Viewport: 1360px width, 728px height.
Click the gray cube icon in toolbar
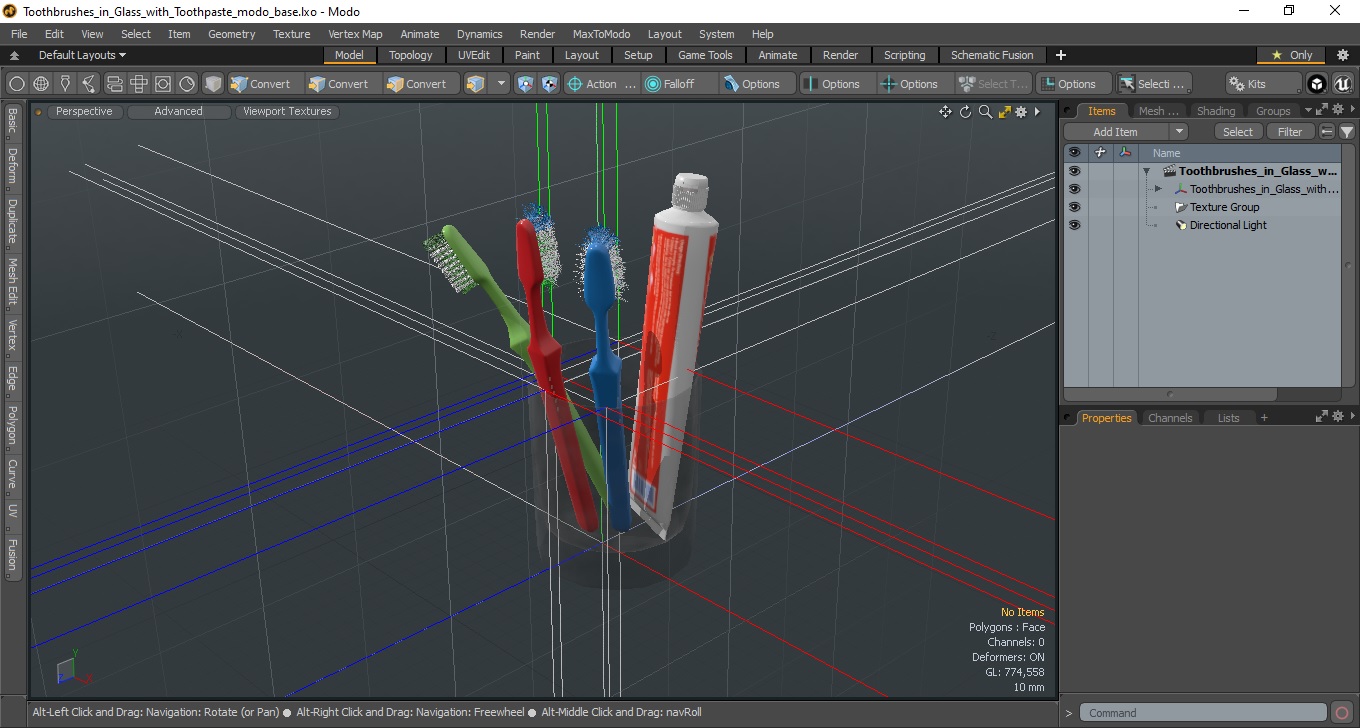(212, 84)
